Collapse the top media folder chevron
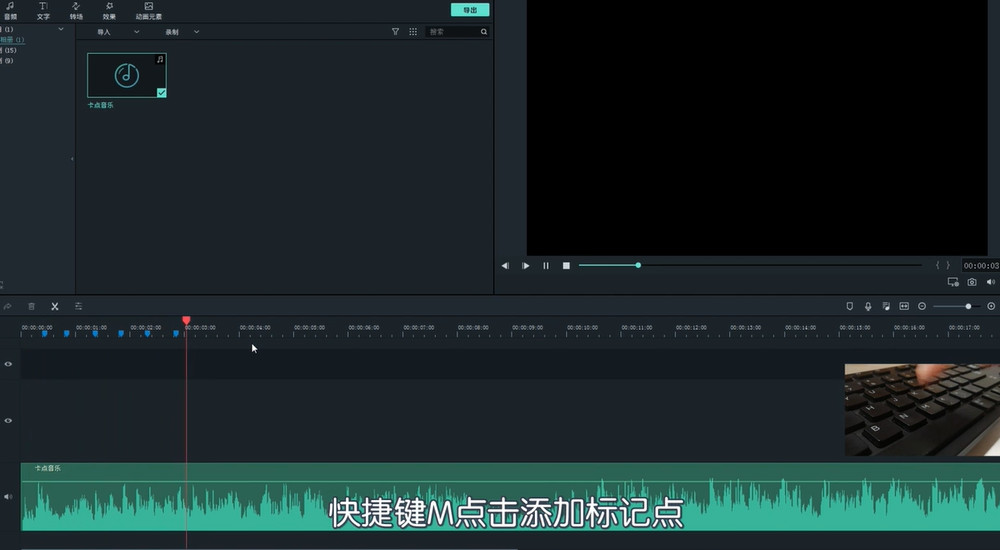1000x550 pixels. (61, 29)
